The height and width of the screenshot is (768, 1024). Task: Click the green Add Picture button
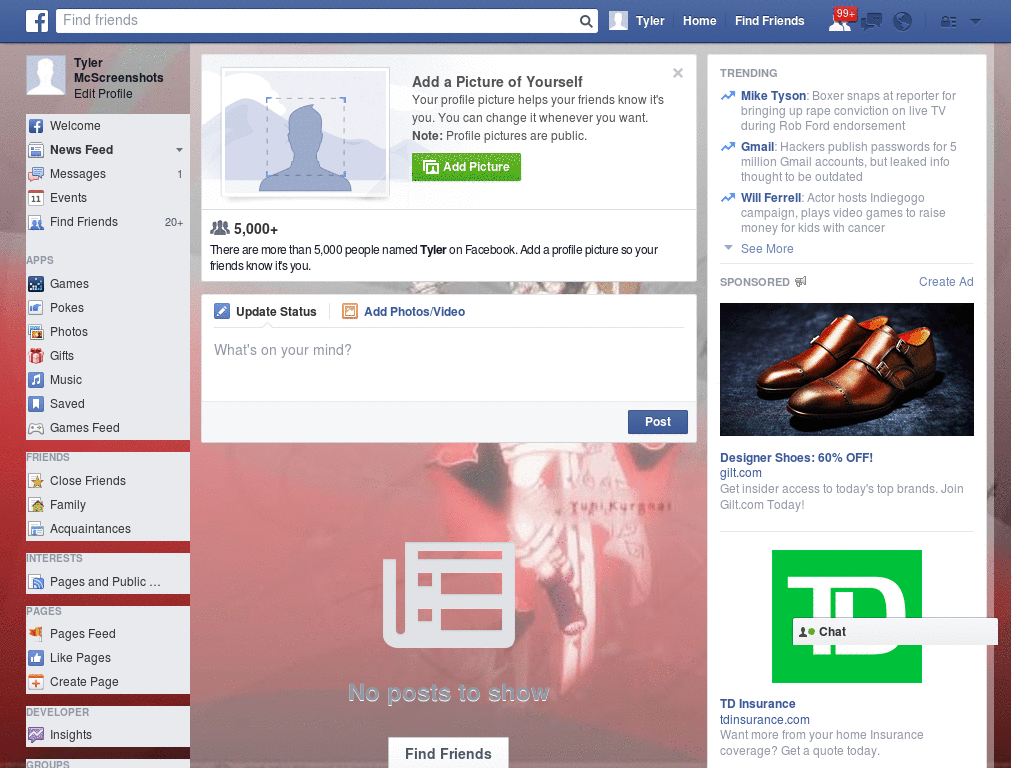(x=466, y=167)
